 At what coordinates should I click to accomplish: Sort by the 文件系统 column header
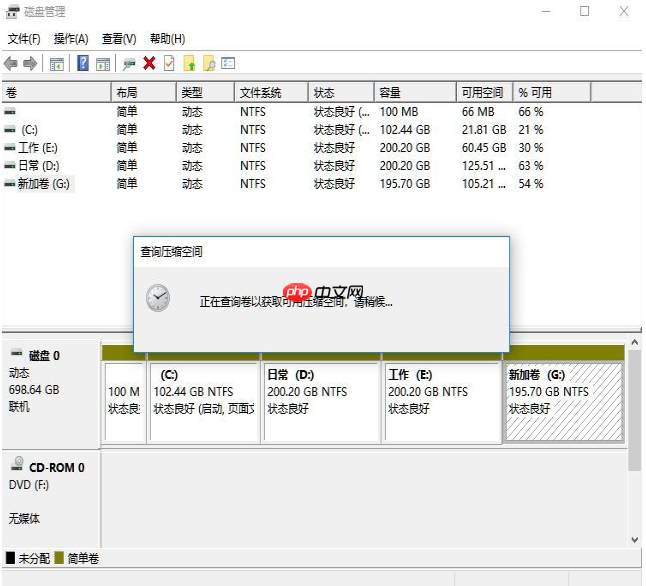271,92
